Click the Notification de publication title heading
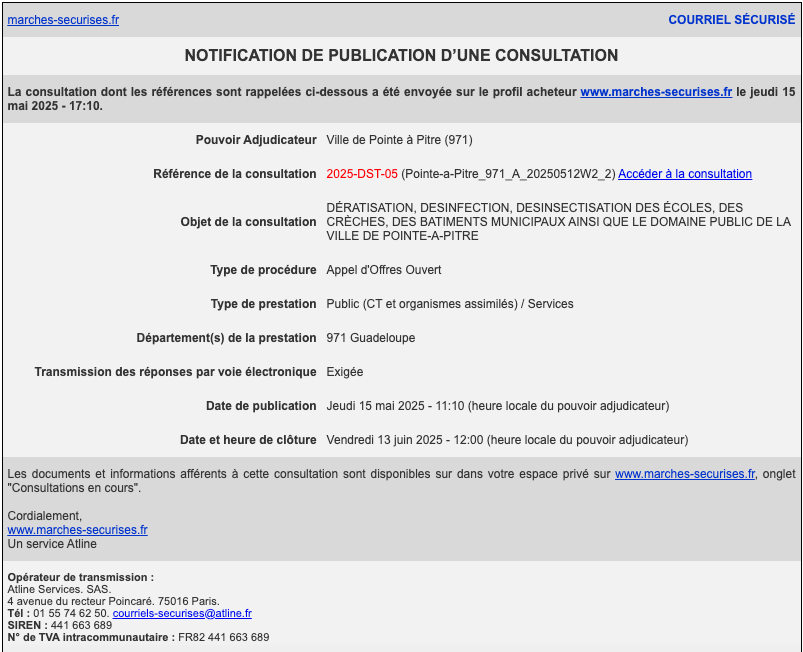 tap(401, 56)
